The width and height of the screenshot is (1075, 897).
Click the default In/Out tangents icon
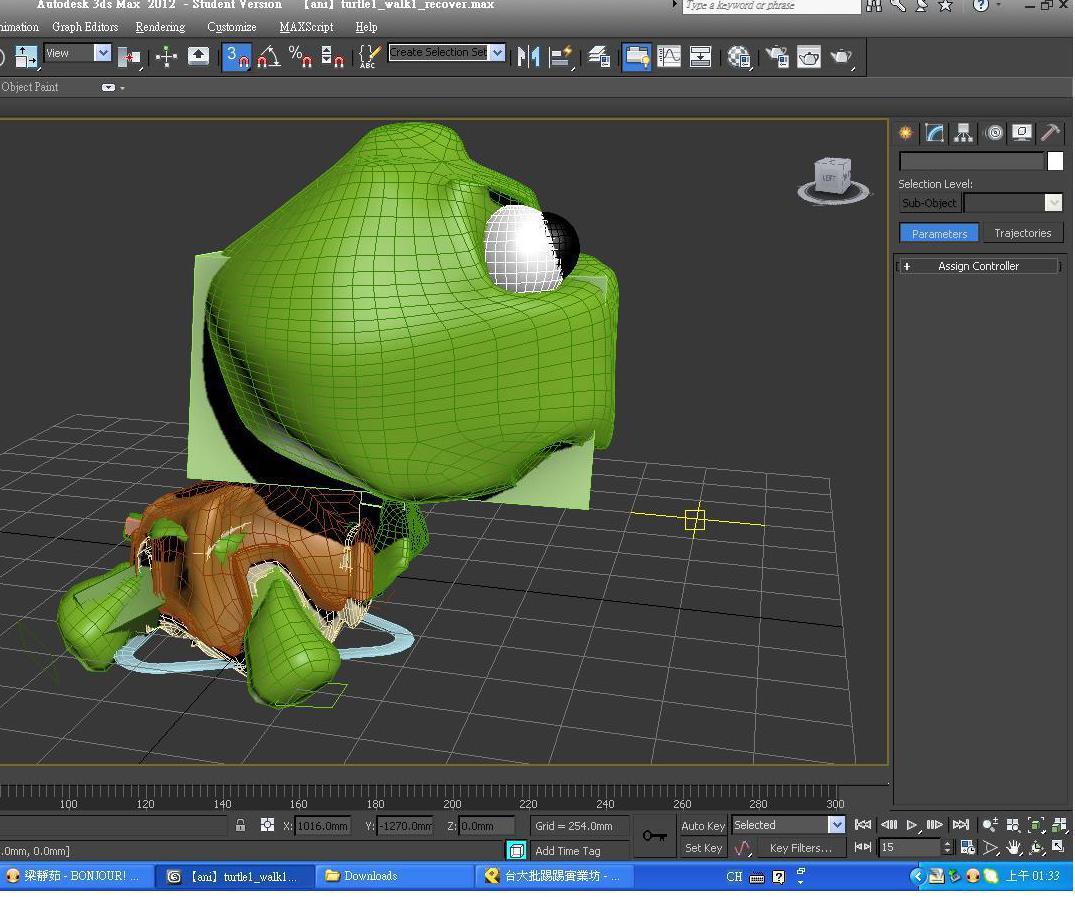pos(742,848)
